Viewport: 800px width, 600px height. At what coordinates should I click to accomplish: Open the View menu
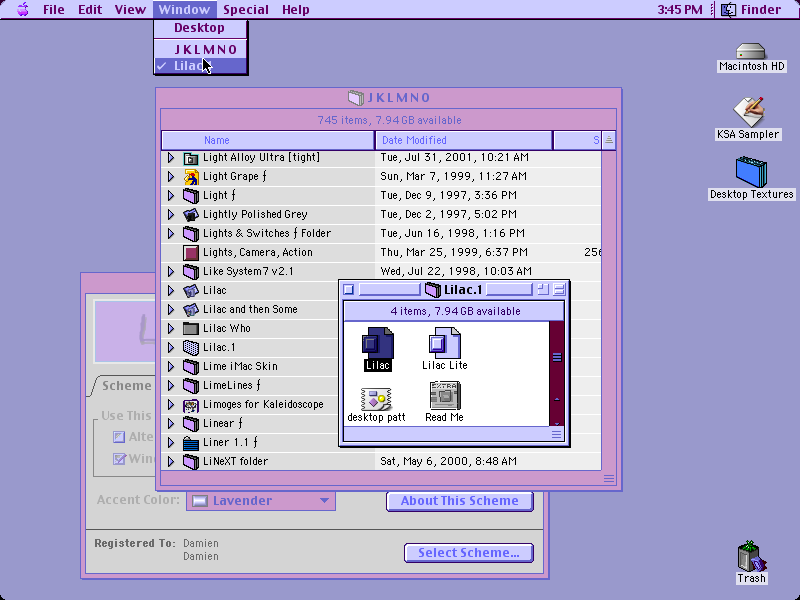click(130, 9)
